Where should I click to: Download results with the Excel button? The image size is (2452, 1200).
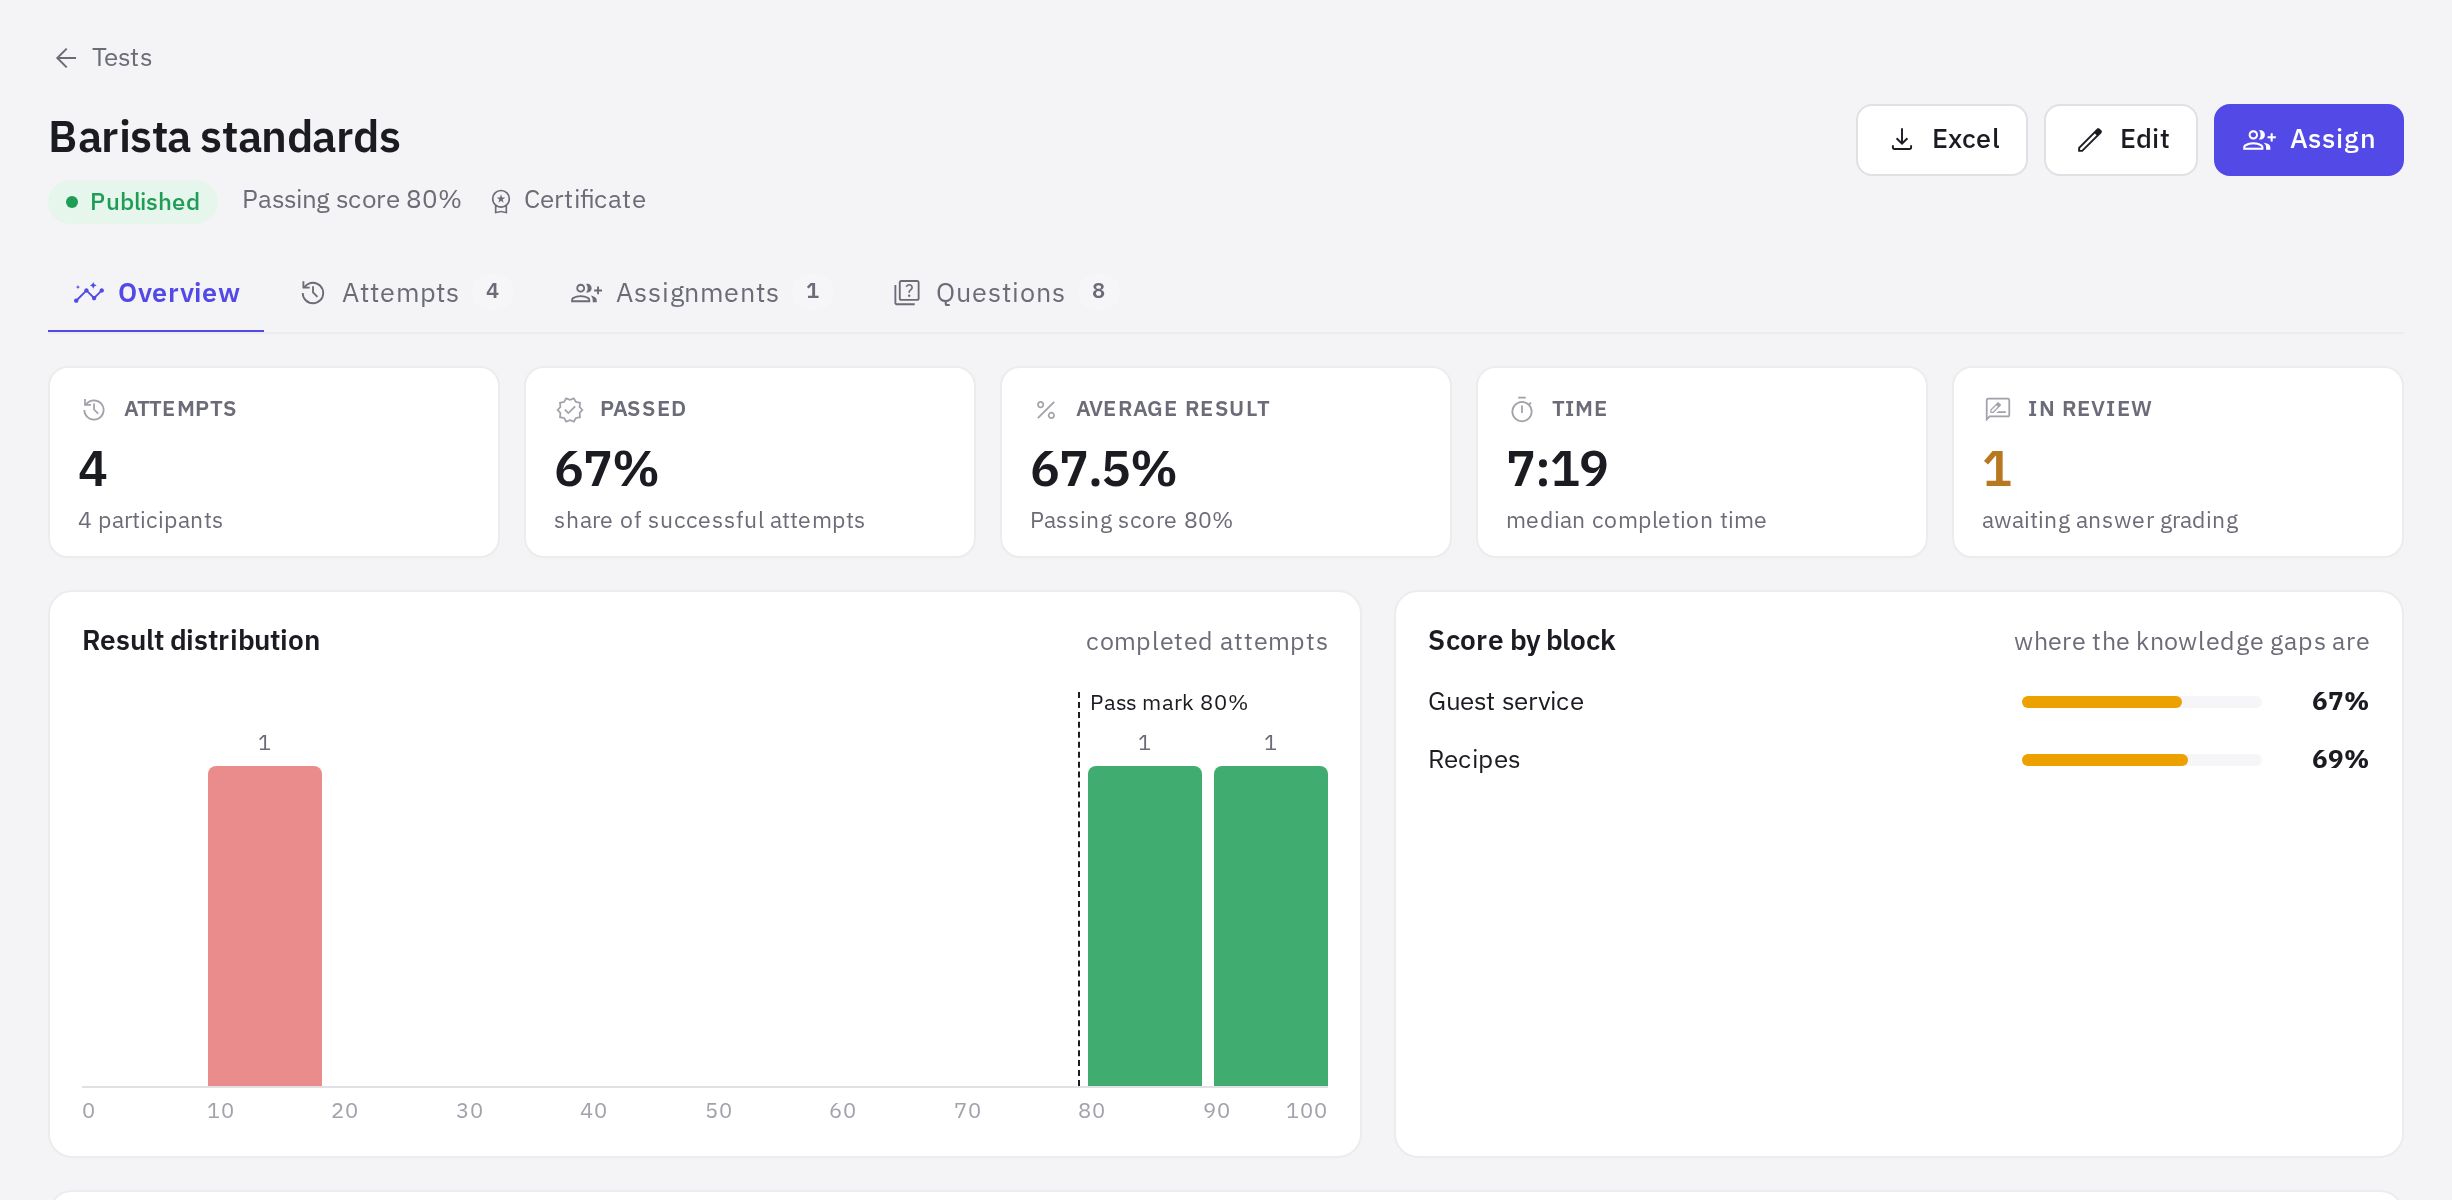point(1942,140)
